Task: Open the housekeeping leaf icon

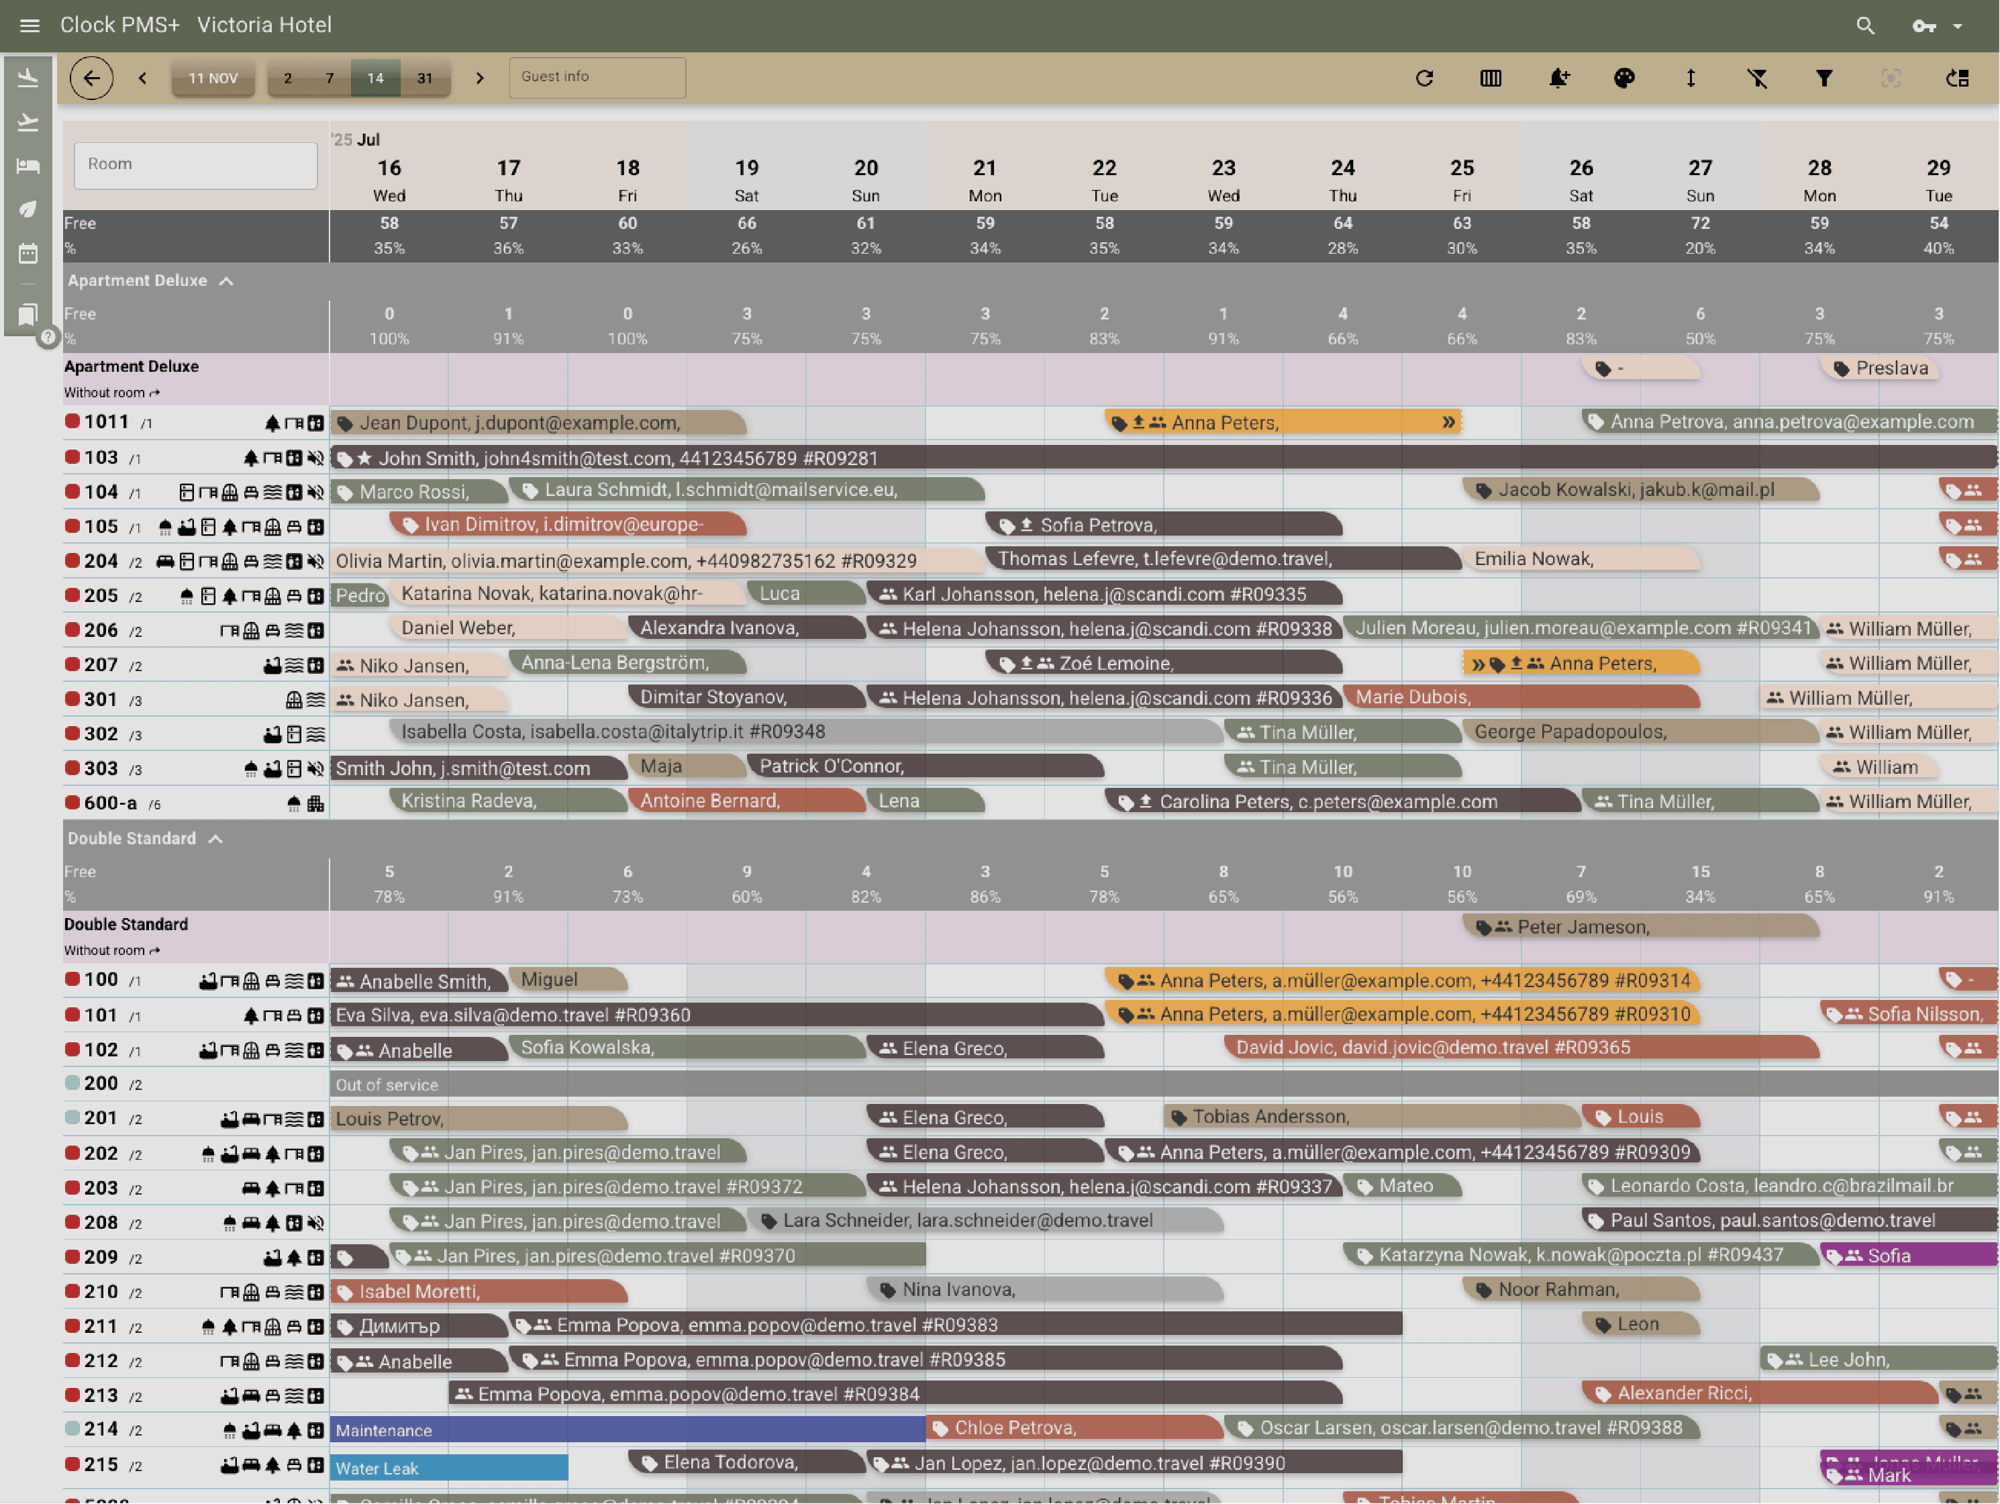Action: point(28,209)
